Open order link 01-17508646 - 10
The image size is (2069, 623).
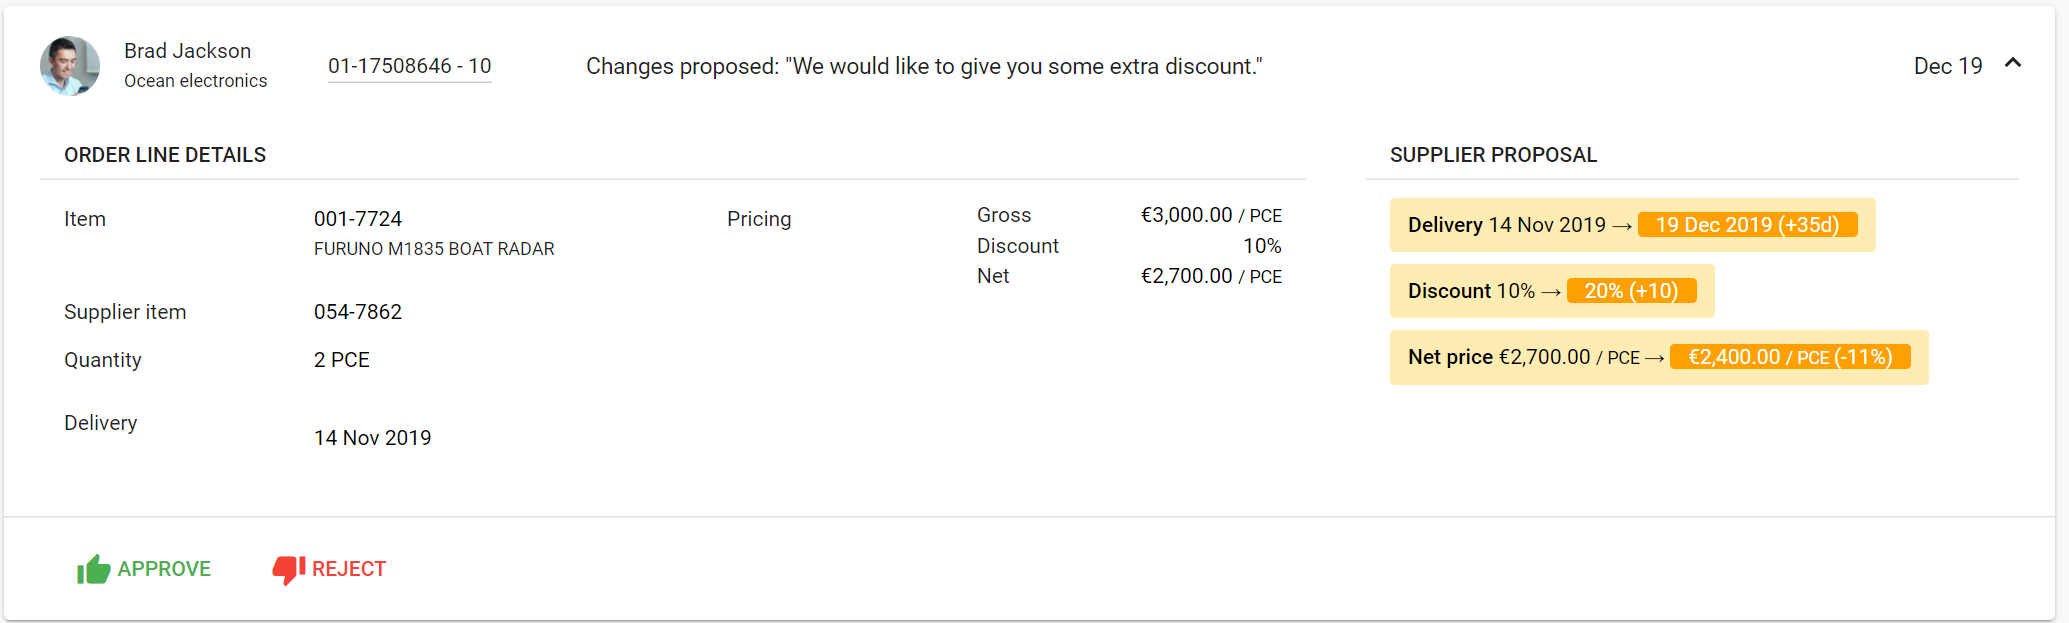coord(410,66)
